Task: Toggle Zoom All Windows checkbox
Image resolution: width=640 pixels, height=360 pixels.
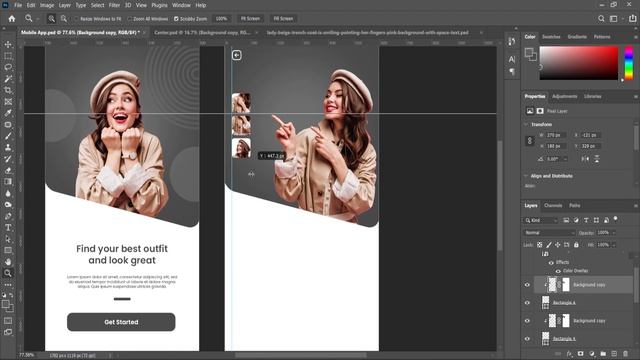Action: click(x=129, y=19)
